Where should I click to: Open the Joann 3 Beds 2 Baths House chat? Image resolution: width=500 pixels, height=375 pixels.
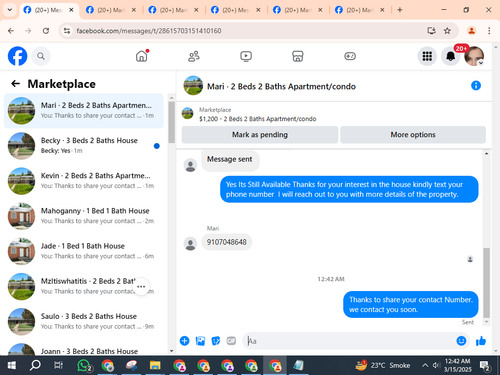pyautogui.click(x=84, y=348)
